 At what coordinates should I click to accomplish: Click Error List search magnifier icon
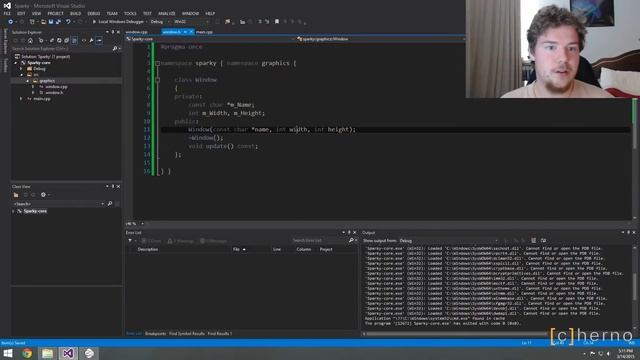tap(351, 240)
